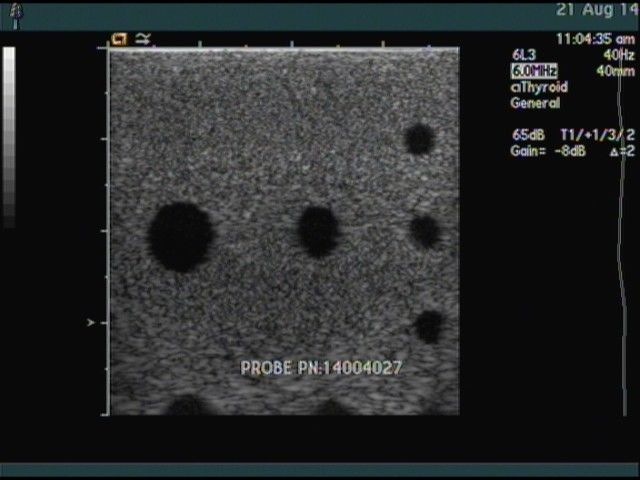Click the 21 Aug 14 date in header
Screen dimensions: 640x480
pos(597,9)
